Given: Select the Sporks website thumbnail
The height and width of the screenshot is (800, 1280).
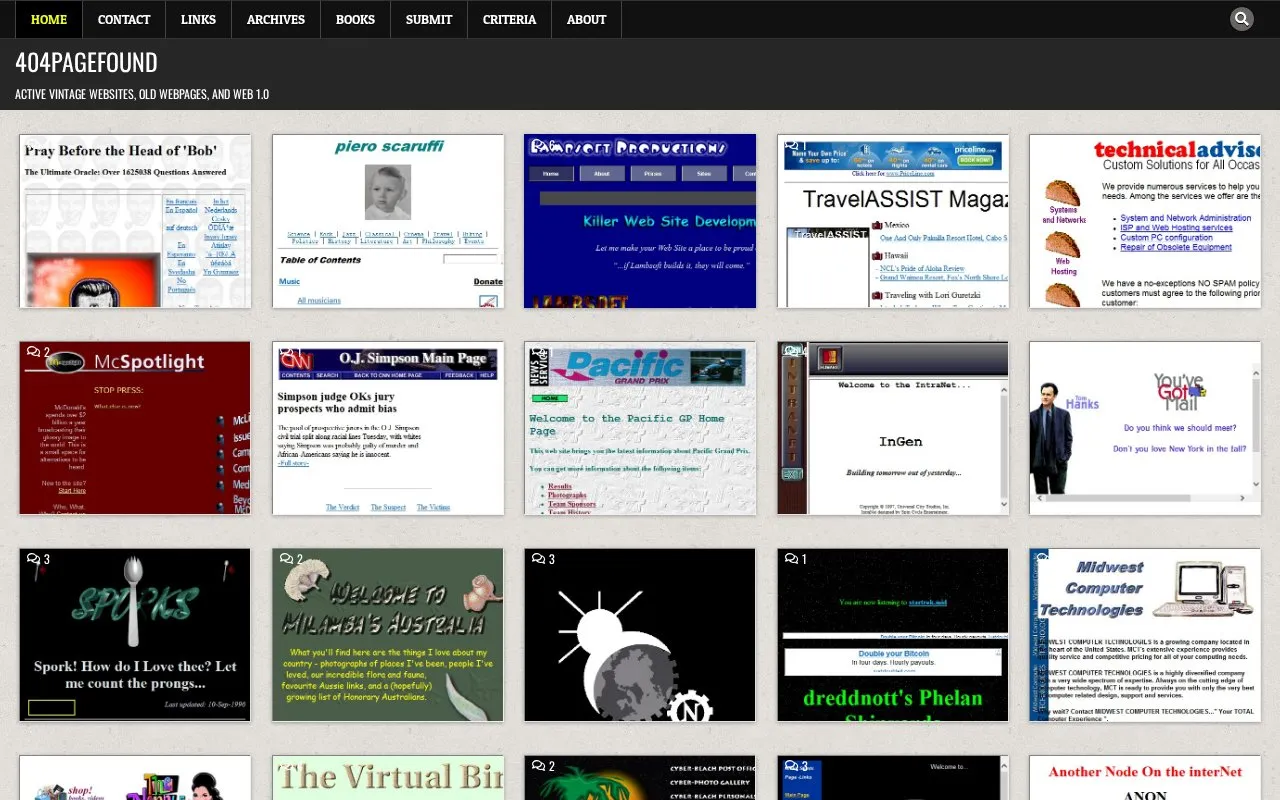Looking at the screenshot, I should pos(135,635).
